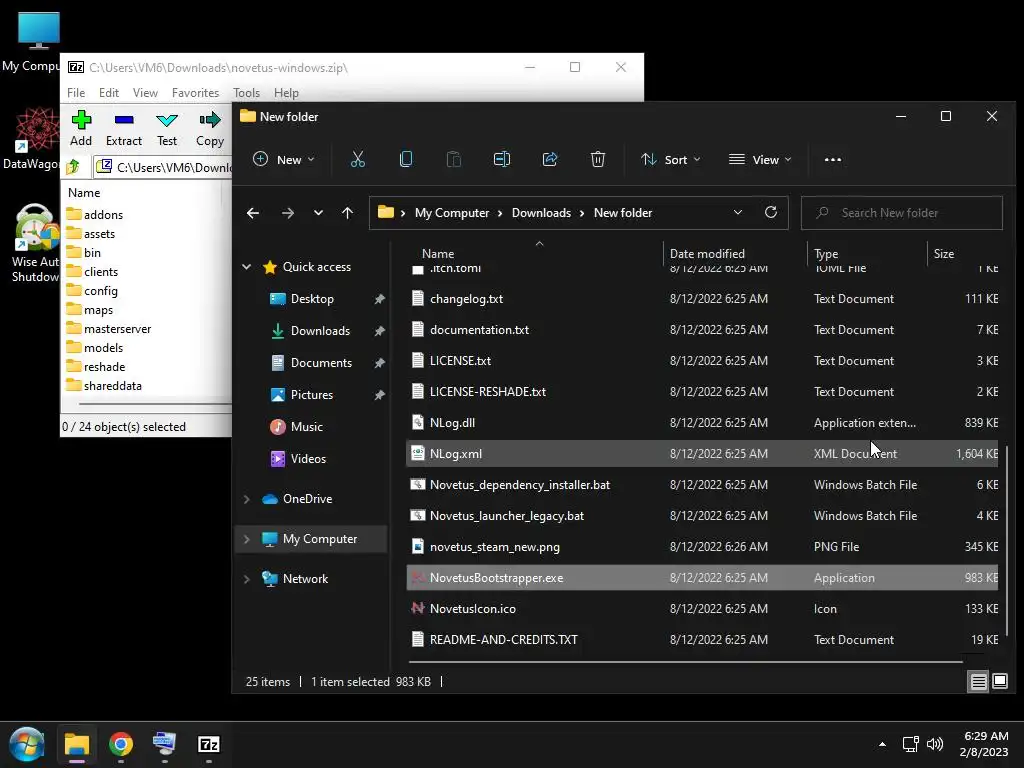Expand the My Computer tree node
The width and height of the screenshot is (1024, 768).
247,539
